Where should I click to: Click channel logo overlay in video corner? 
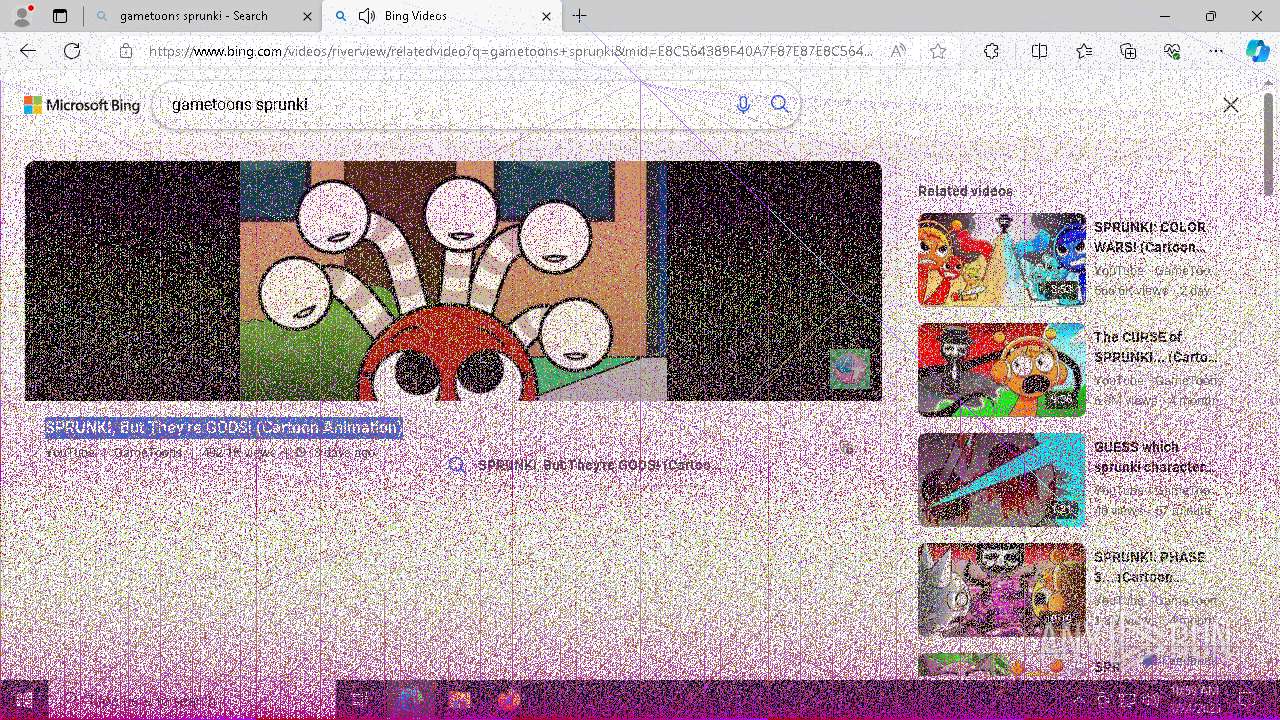click(x=850, y=369)
